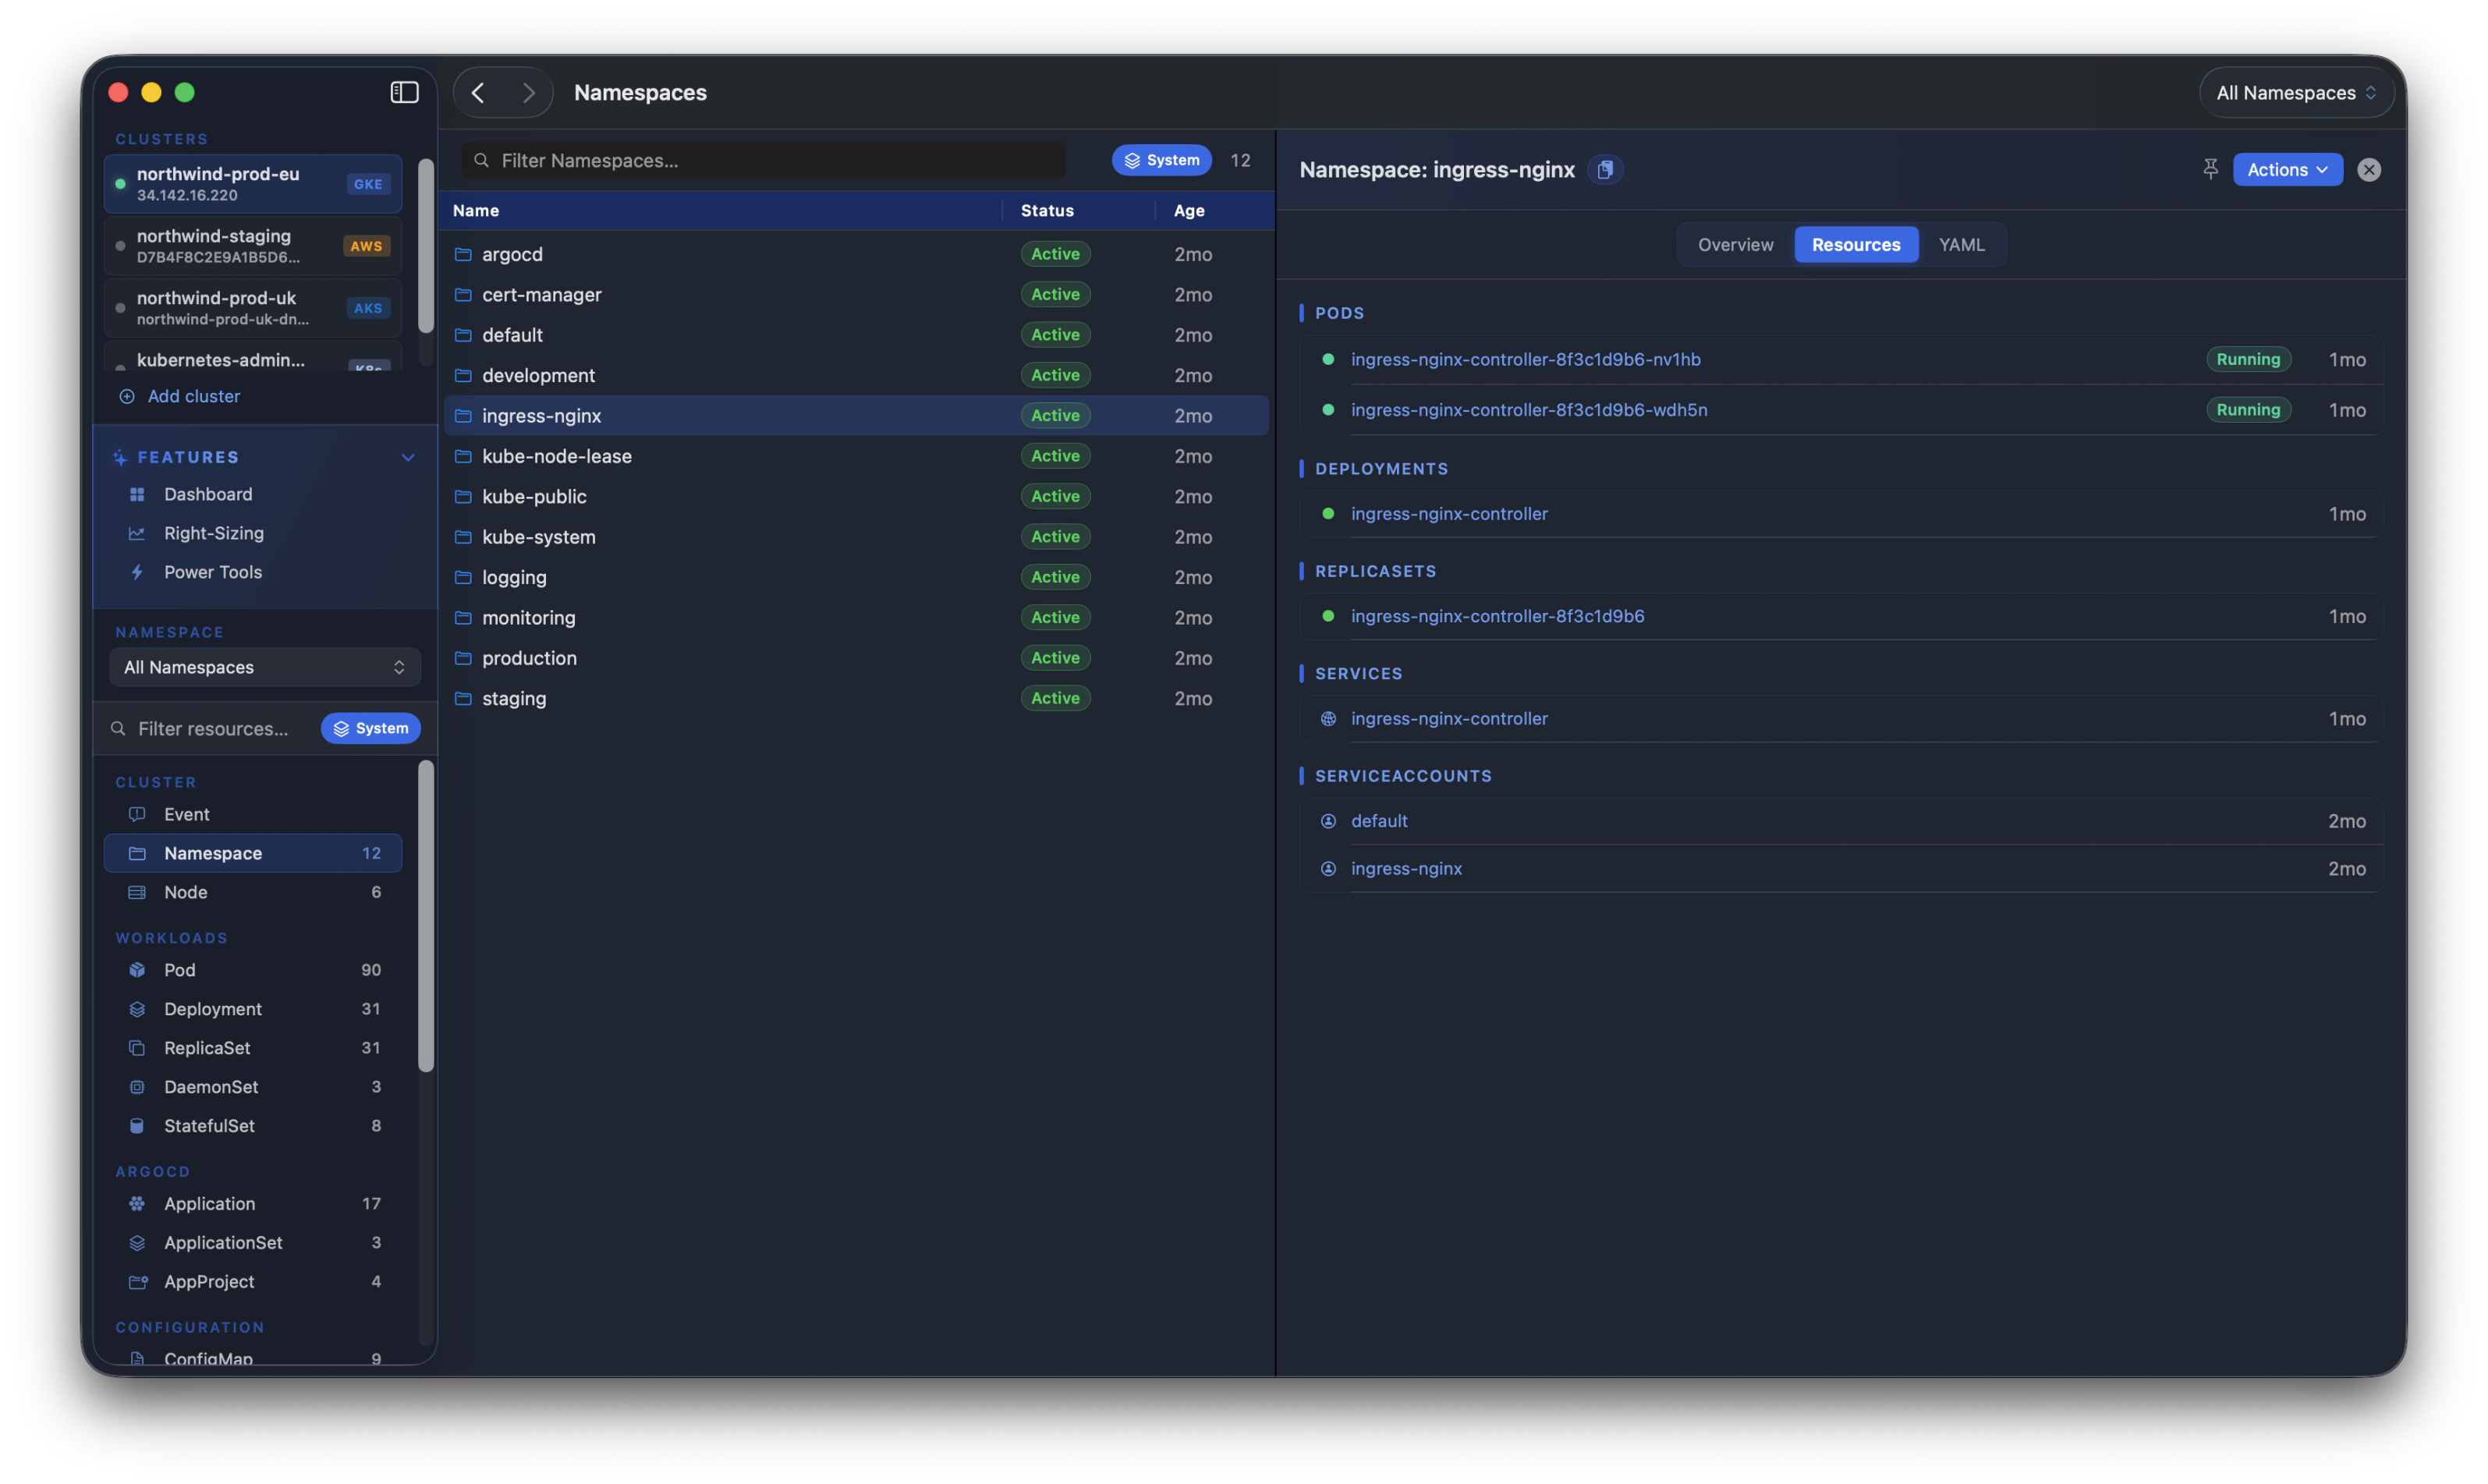Sort by the Name column header
Image resolution: width=2488 pixels, height=1484 pixels.
tap(476, 210)
